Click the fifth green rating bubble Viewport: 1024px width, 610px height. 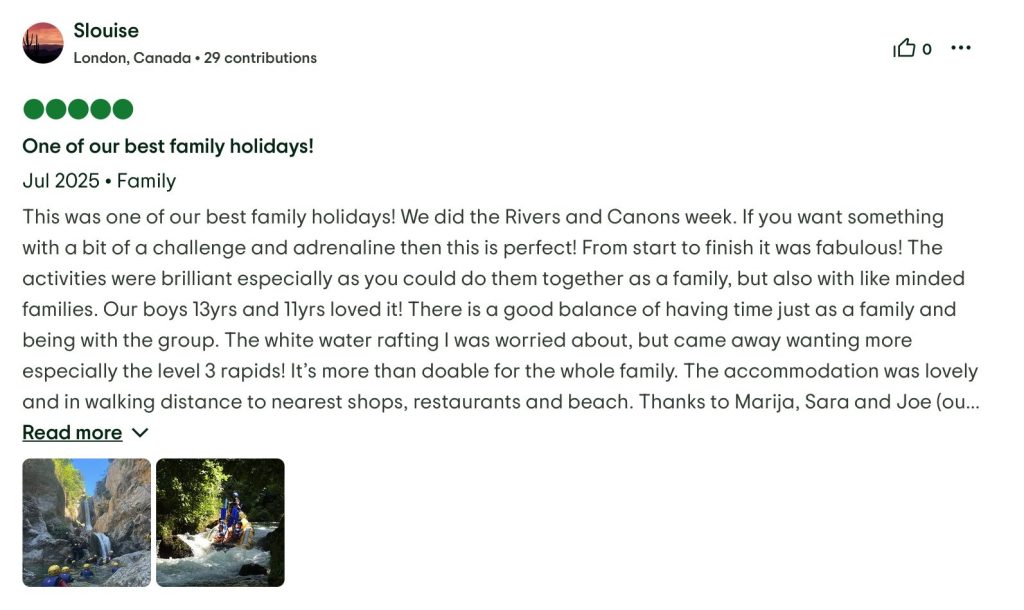pyautogui.click(x=122, y=109)
